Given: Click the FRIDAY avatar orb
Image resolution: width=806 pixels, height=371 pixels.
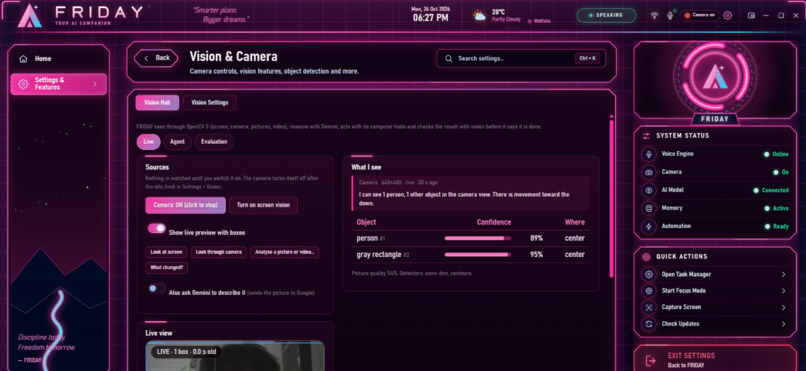Looking at the screenshot, I should 715,77.
